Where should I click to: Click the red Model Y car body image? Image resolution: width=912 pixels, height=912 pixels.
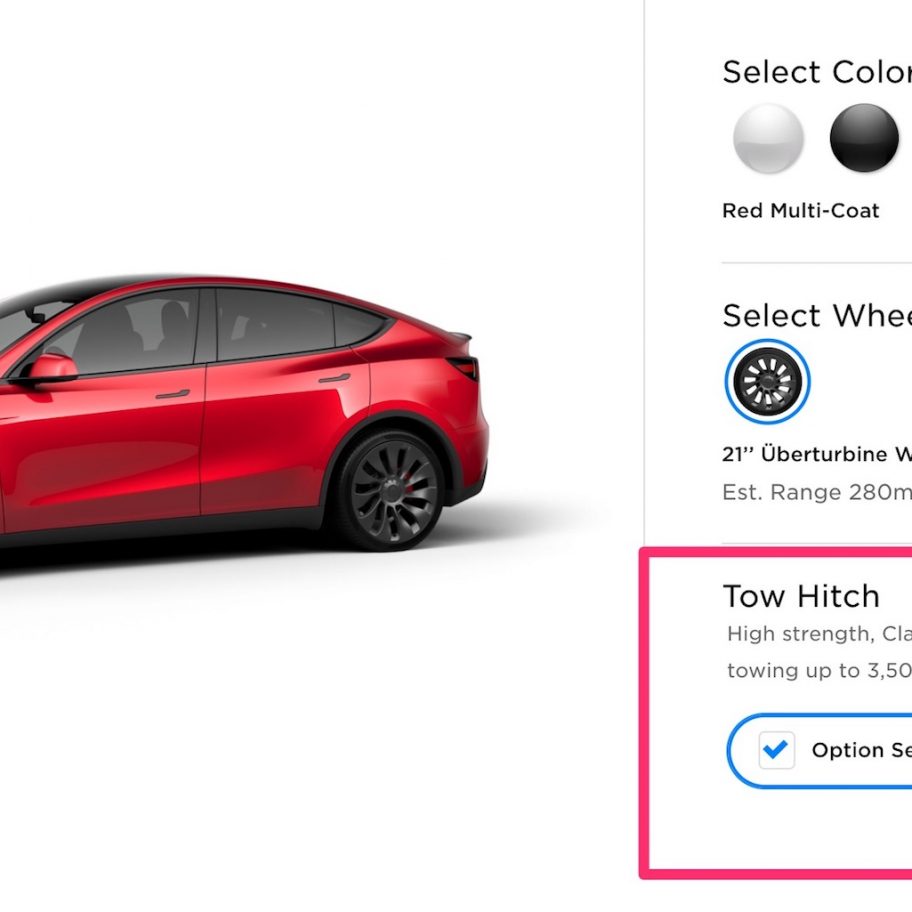[244, 413]
